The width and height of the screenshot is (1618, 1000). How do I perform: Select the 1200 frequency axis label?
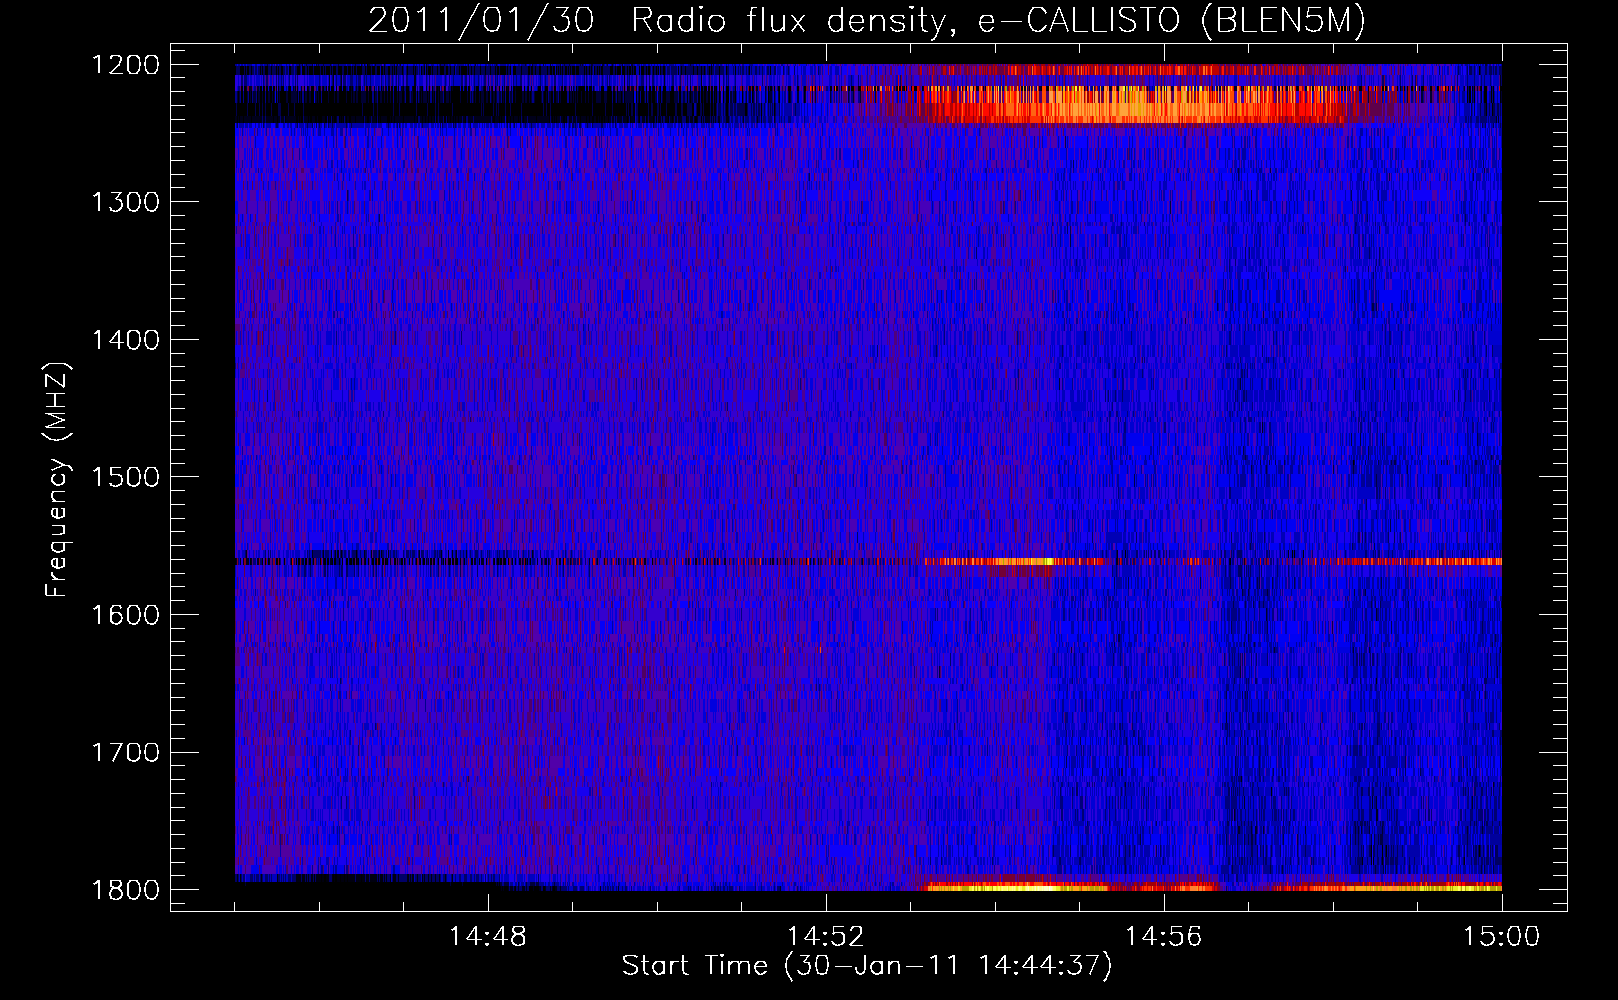[125, 65]
